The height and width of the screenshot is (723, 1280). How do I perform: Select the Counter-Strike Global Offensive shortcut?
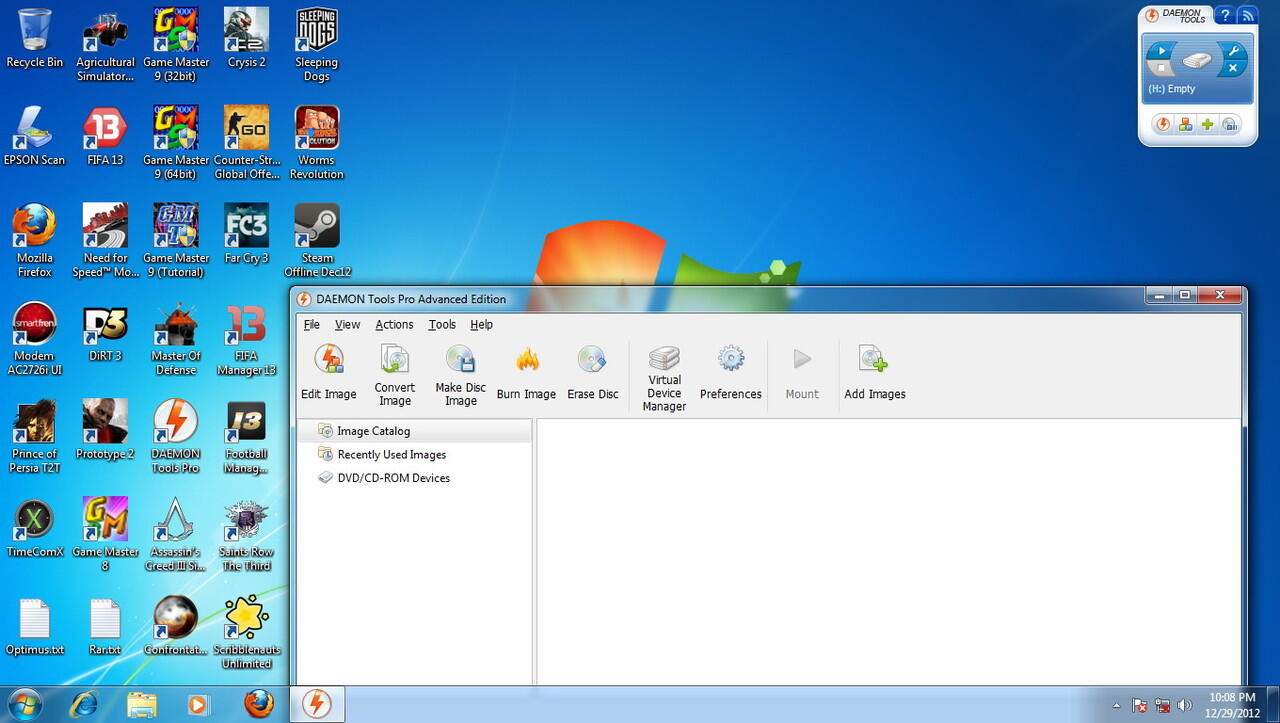click(247, 143)
